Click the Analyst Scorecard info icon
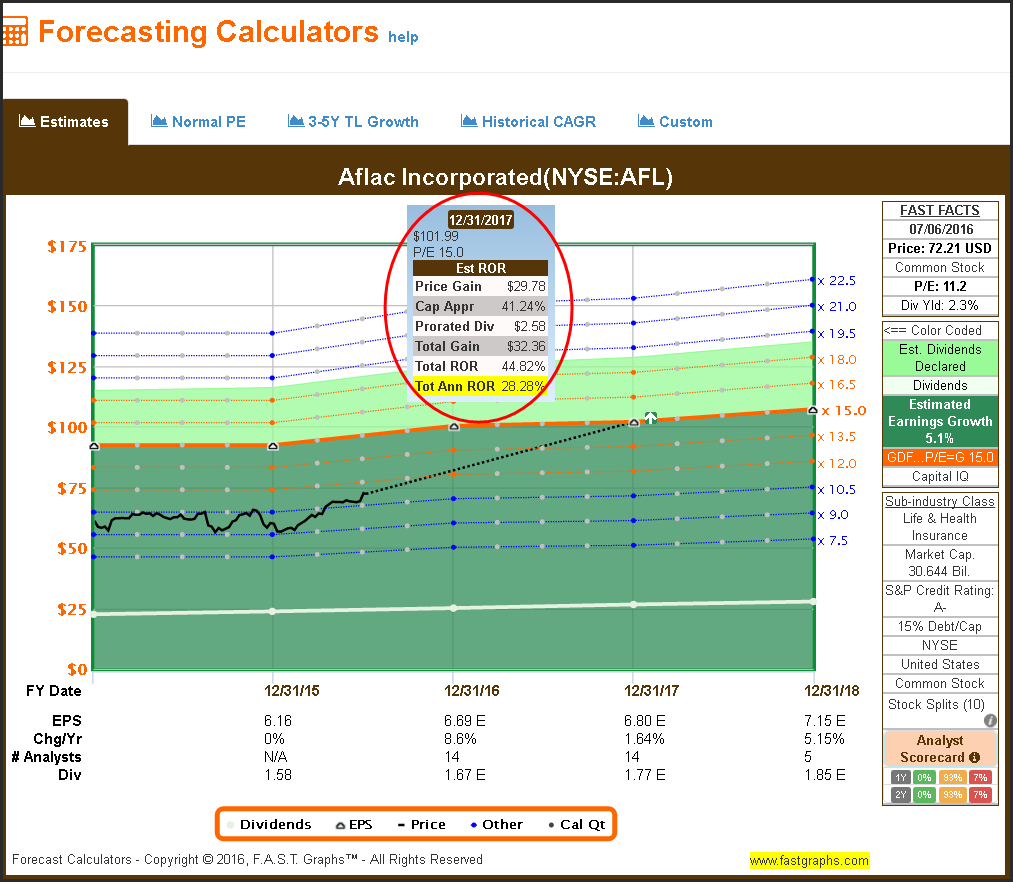Screen dimensions: 1013x882 pyautogui.click(x=974, y=757)
